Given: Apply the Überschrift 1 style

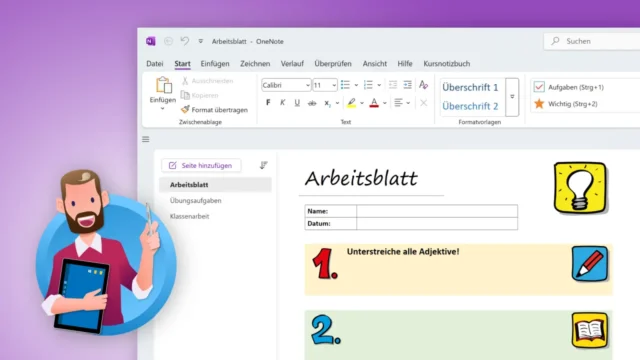Looking at the screenshot, I should tap(470, 87).
